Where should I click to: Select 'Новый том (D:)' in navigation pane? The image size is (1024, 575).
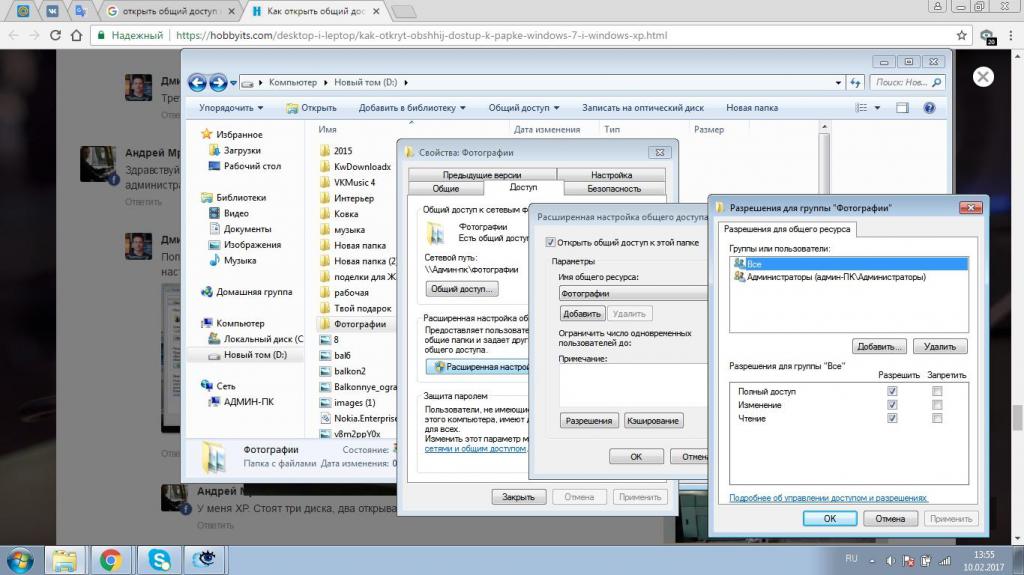(x=255, y=355)
